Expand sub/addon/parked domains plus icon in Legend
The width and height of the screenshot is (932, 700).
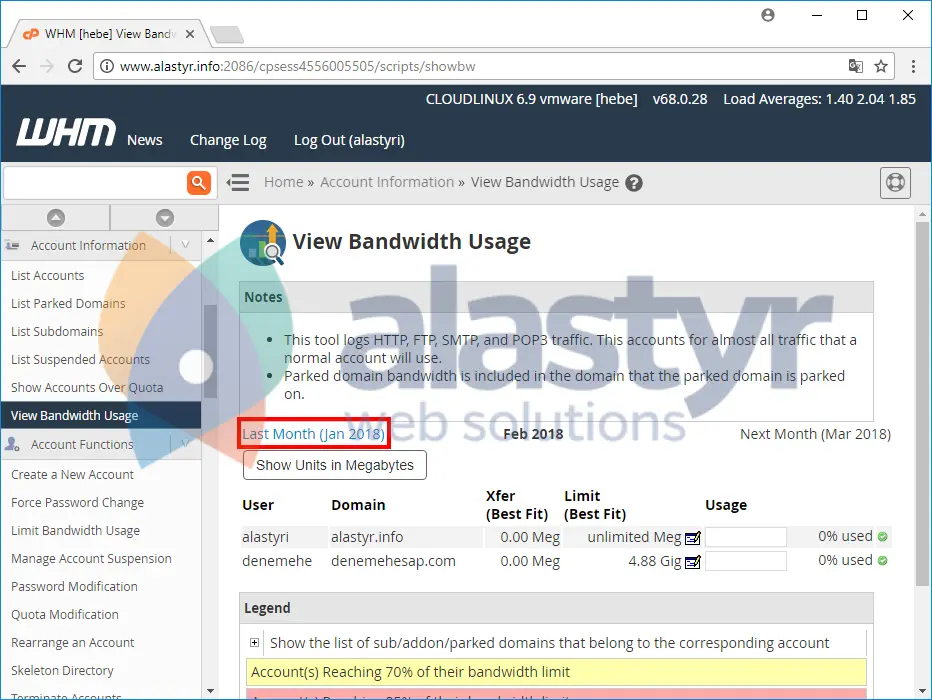254,642
